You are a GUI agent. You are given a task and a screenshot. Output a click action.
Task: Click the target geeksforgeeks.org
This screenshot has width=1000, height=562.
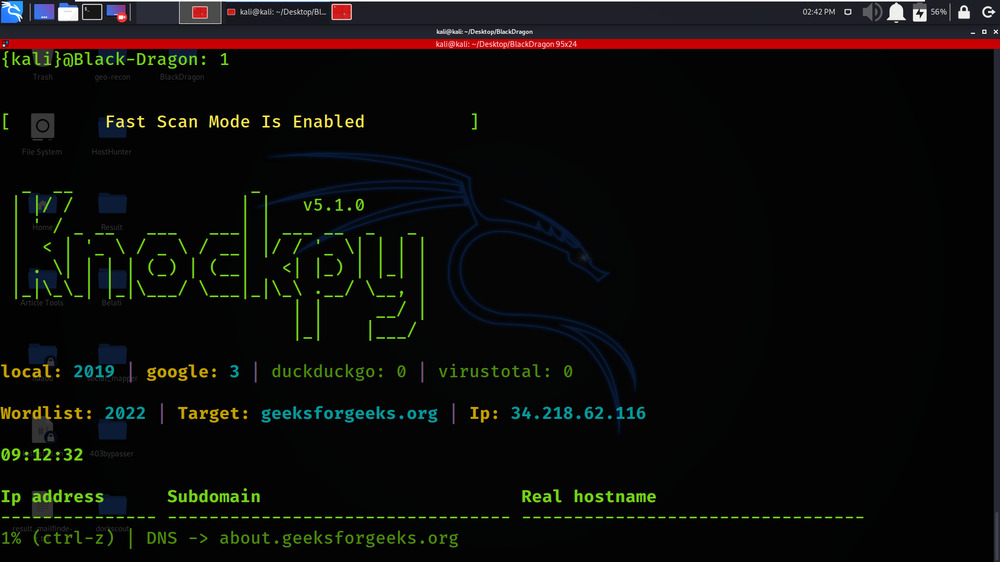tap(349, 413)
